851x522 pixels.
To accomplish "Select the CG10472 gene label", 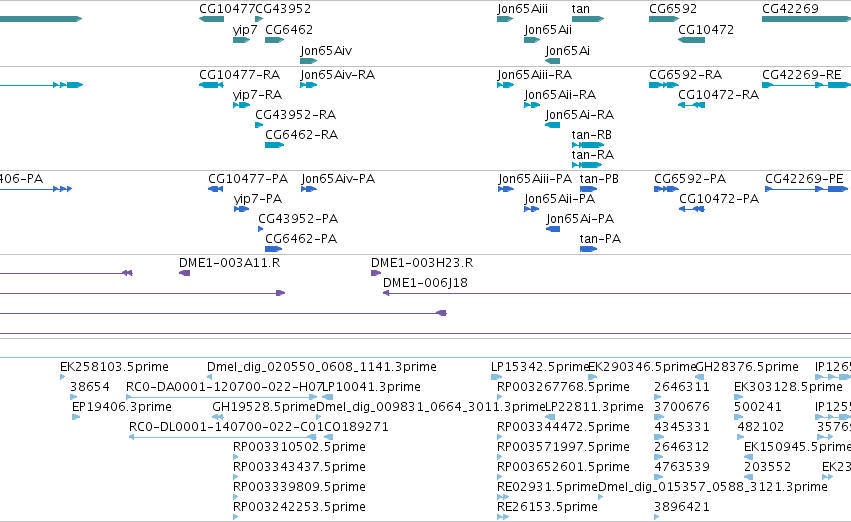I will (706, 29).
